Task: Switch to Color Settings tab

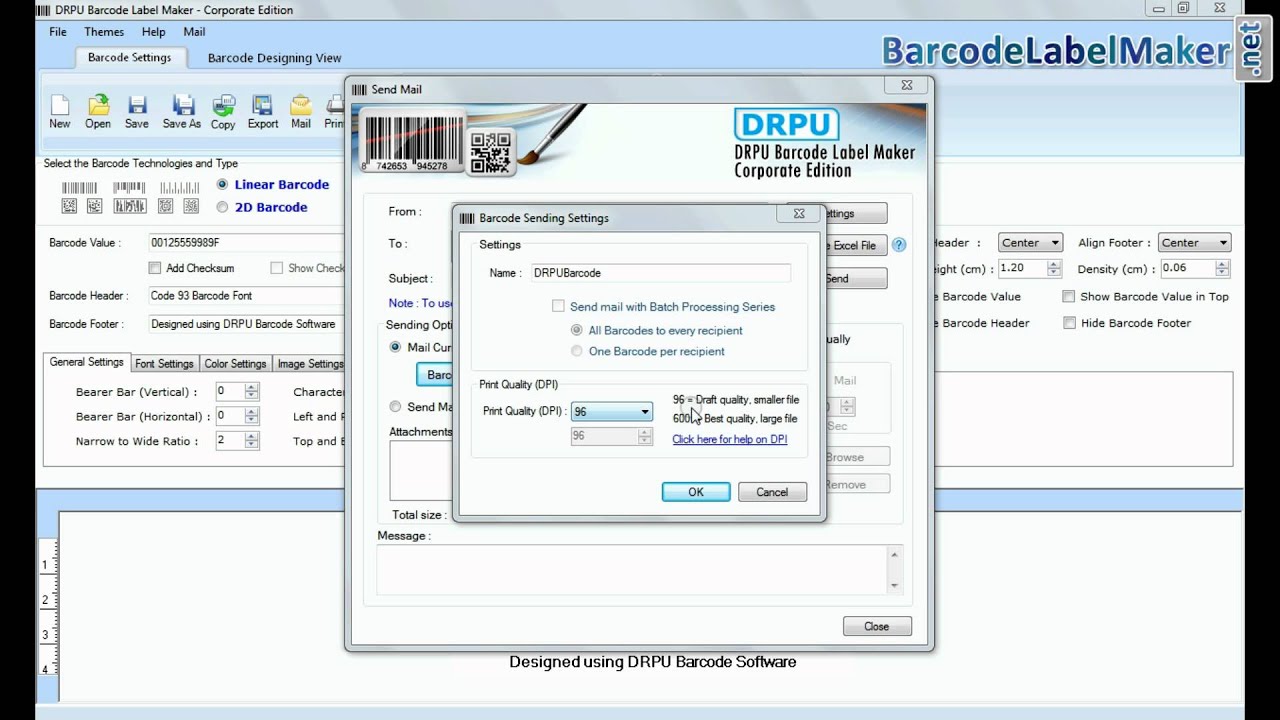Action: pos(235,364)
